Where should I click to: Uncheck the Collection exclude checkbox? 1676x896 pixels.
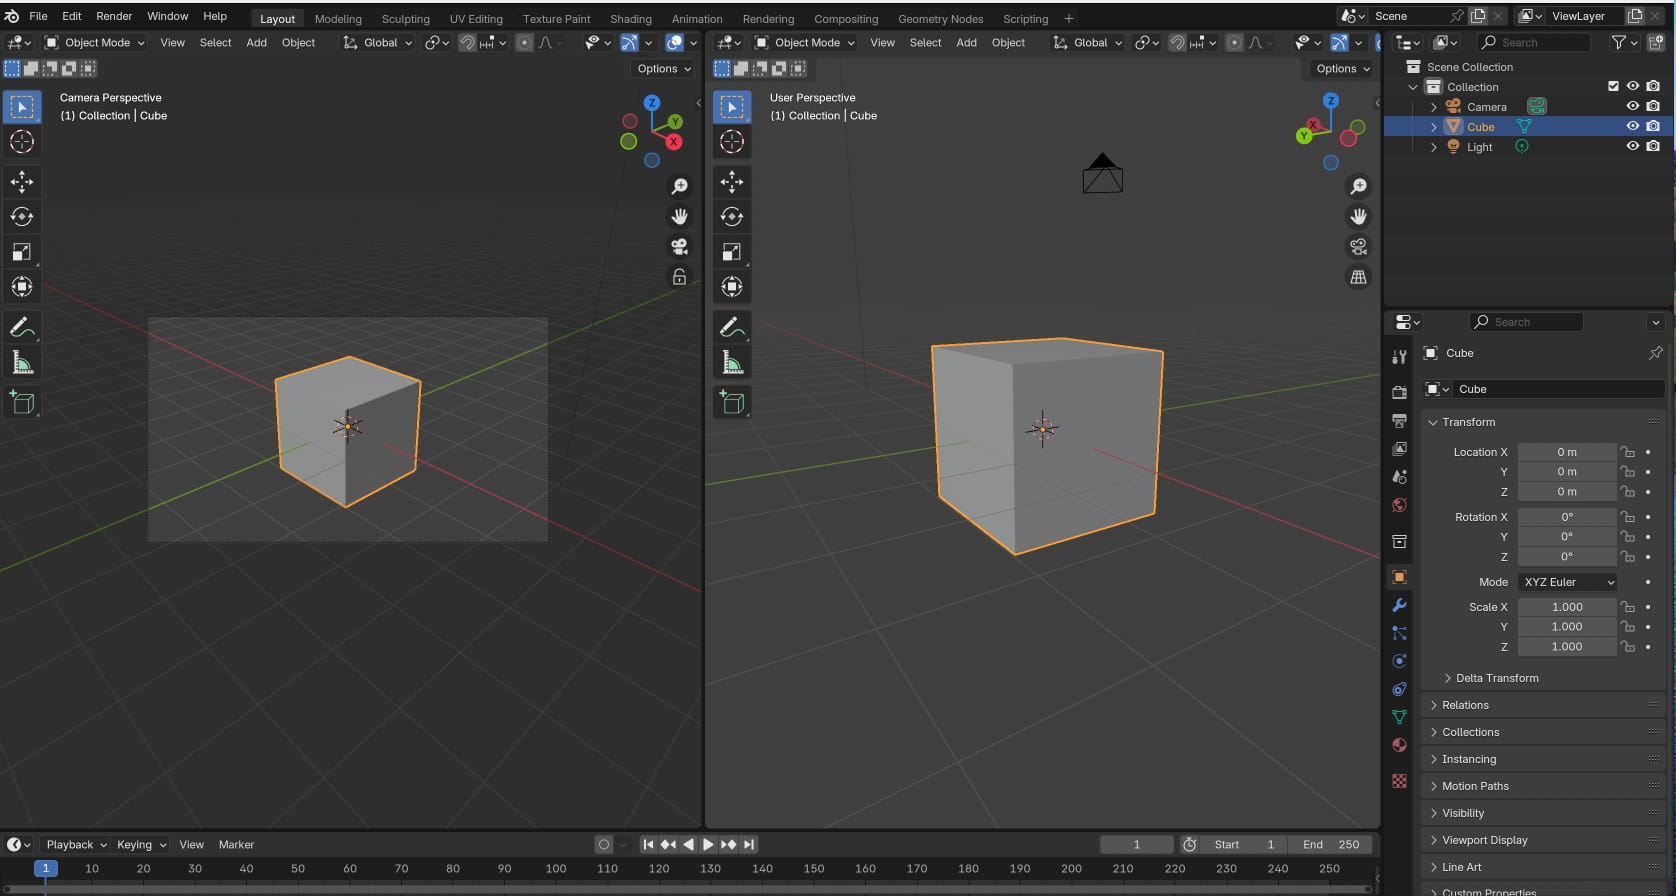tap(1612, 87)
